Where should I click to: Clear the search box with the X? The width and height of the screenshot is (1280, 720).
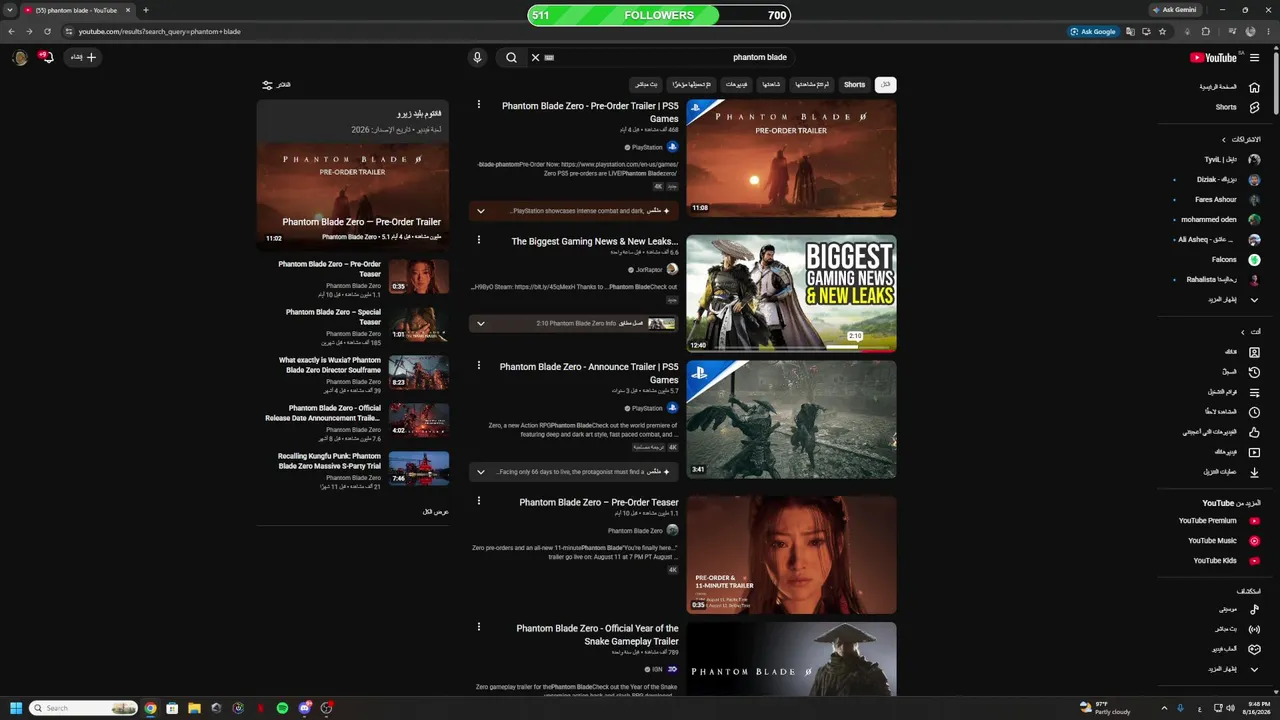(535, 57)
